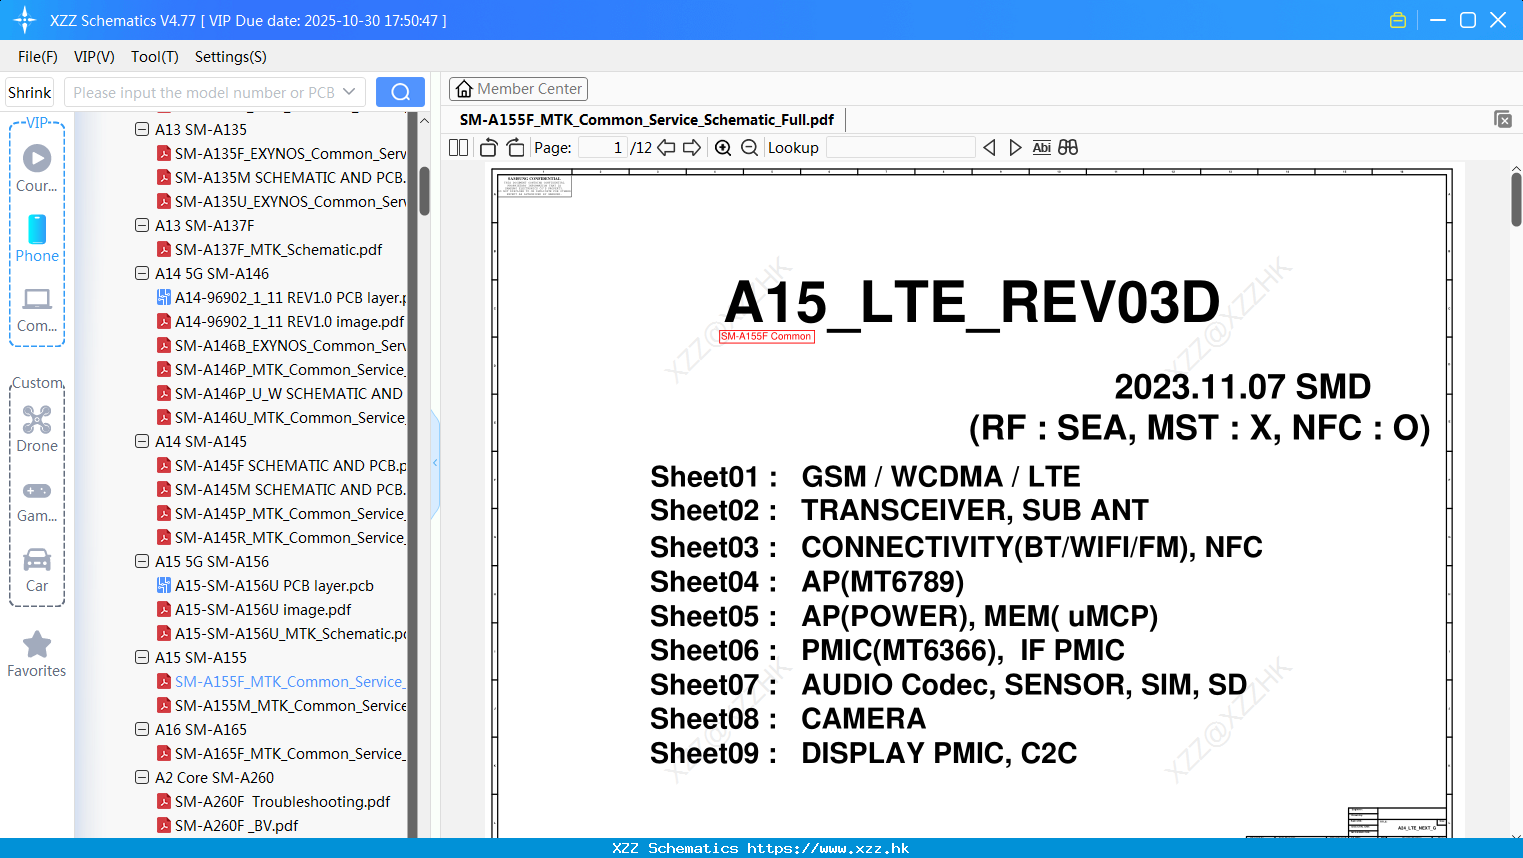
Task: Open File menu
Action: (x=38, y=57)
